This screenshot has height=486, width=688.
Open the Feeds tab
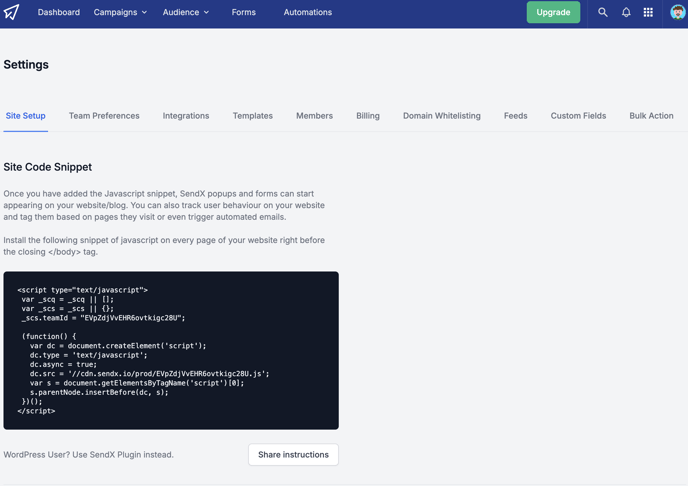click(516, 116)
